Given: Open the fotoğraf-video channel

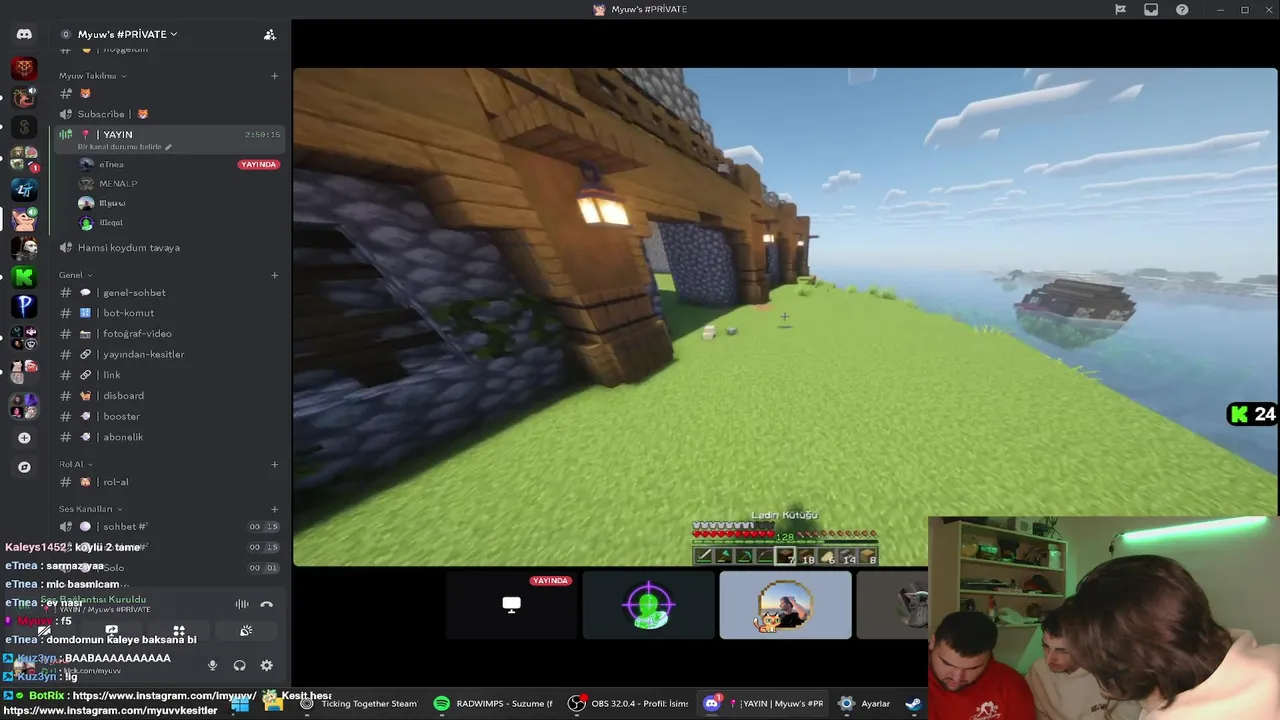Looking at the screenshot, I should (169, 334).
